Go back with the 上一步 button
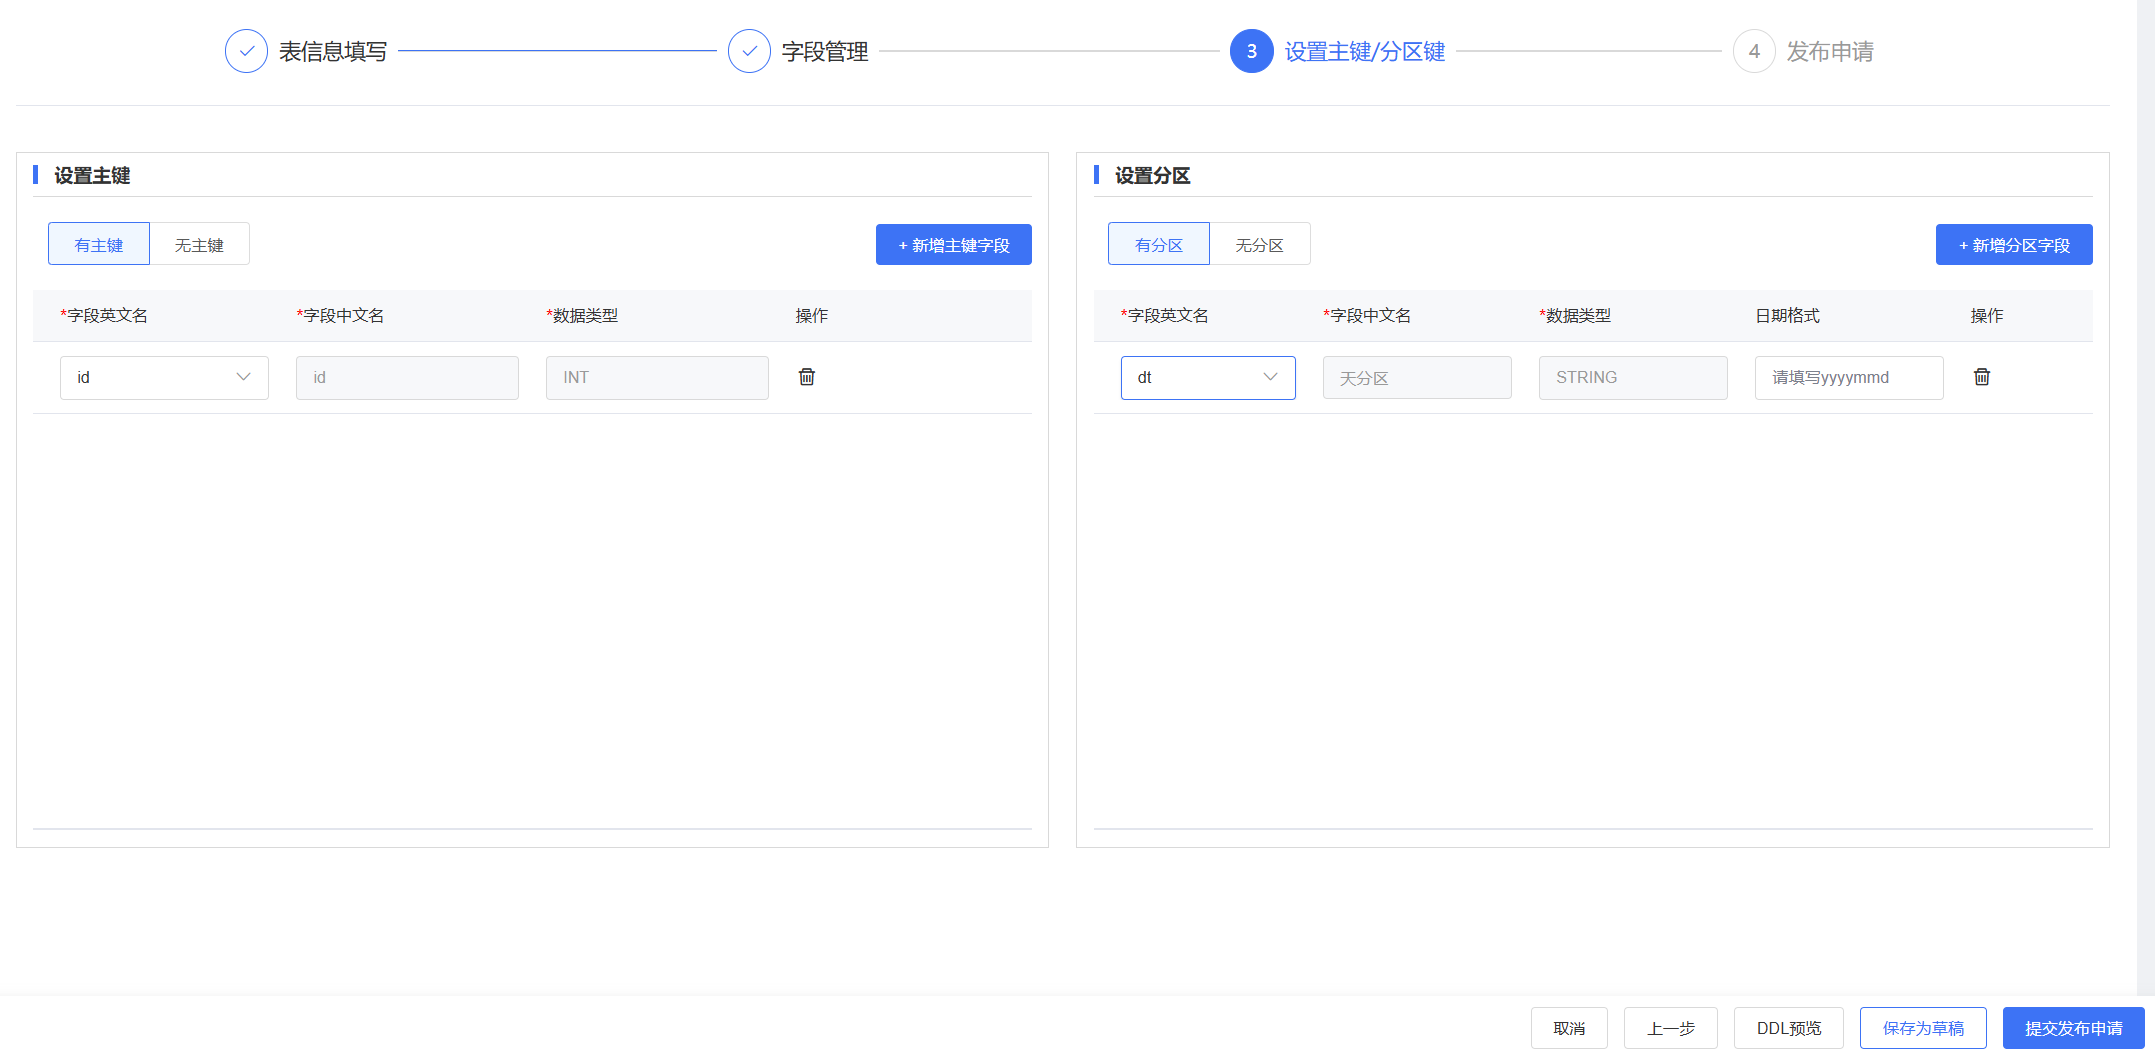 point(1671,1028)
